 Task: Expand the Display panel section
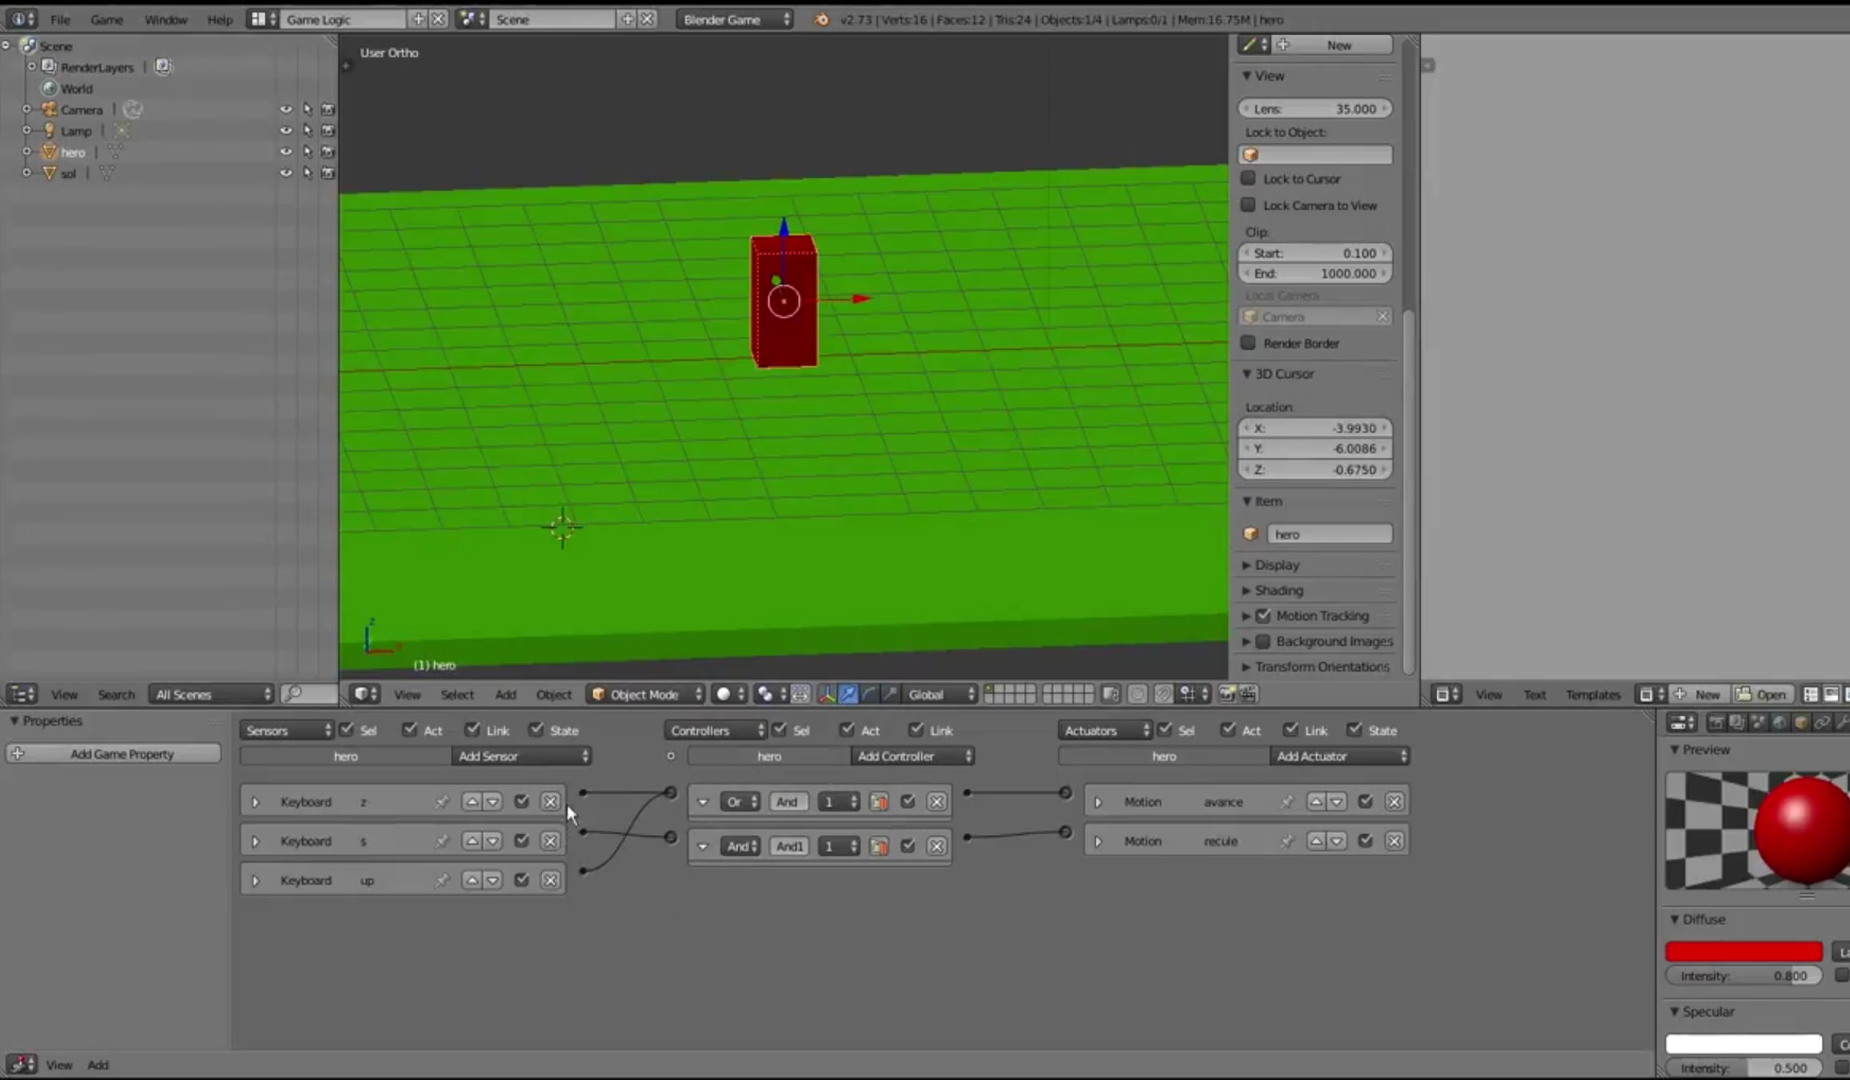pyautogui.click(x=1277, y=565)
